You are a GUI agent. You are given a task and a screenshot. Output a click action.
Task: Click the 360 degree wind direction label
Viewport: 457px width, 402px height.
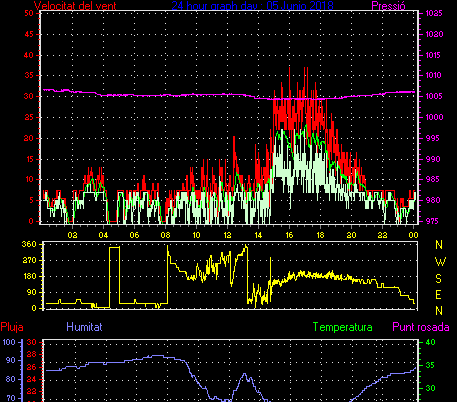[x=29, y=244]
